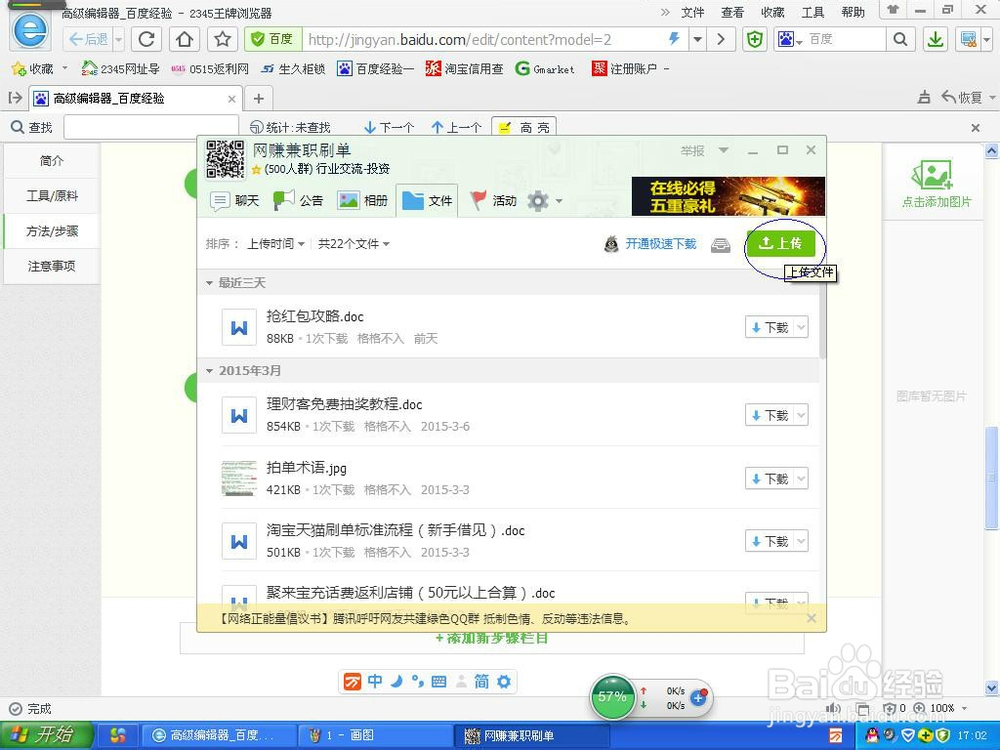Click in the find text field

[151, 128]
